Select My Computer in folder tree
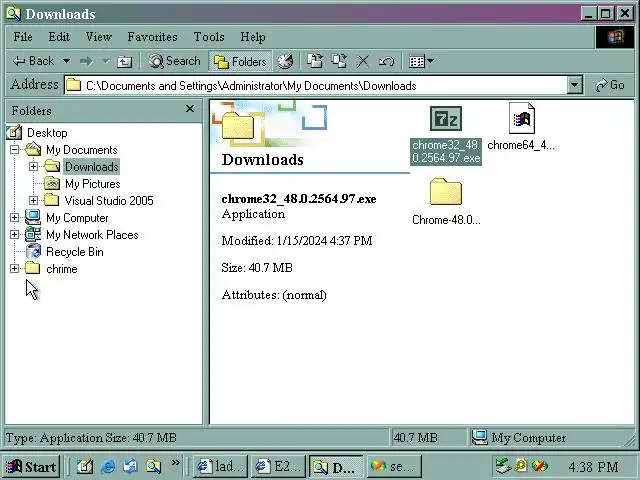Screen dimensions: 640x480 coord(77,218)
